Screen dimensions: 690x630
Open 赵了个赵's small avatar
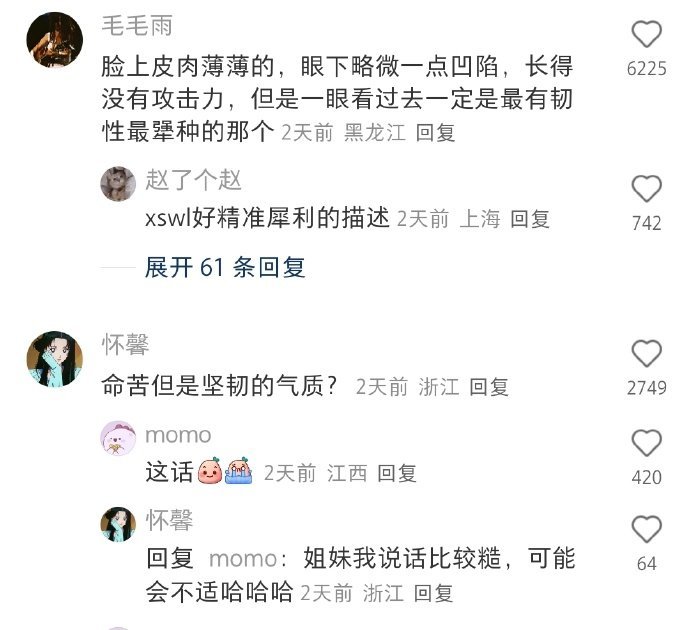point(118,183)
